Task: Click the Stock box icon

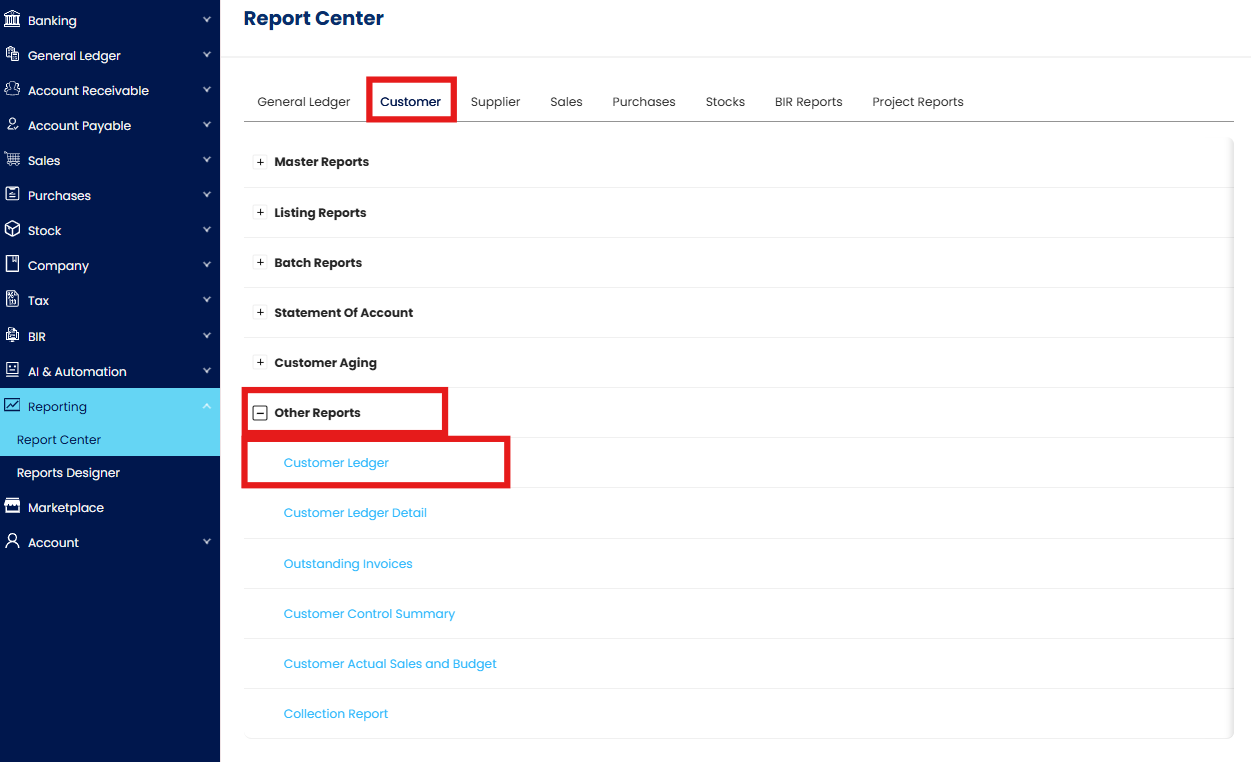Action: [x=12, y=229]
